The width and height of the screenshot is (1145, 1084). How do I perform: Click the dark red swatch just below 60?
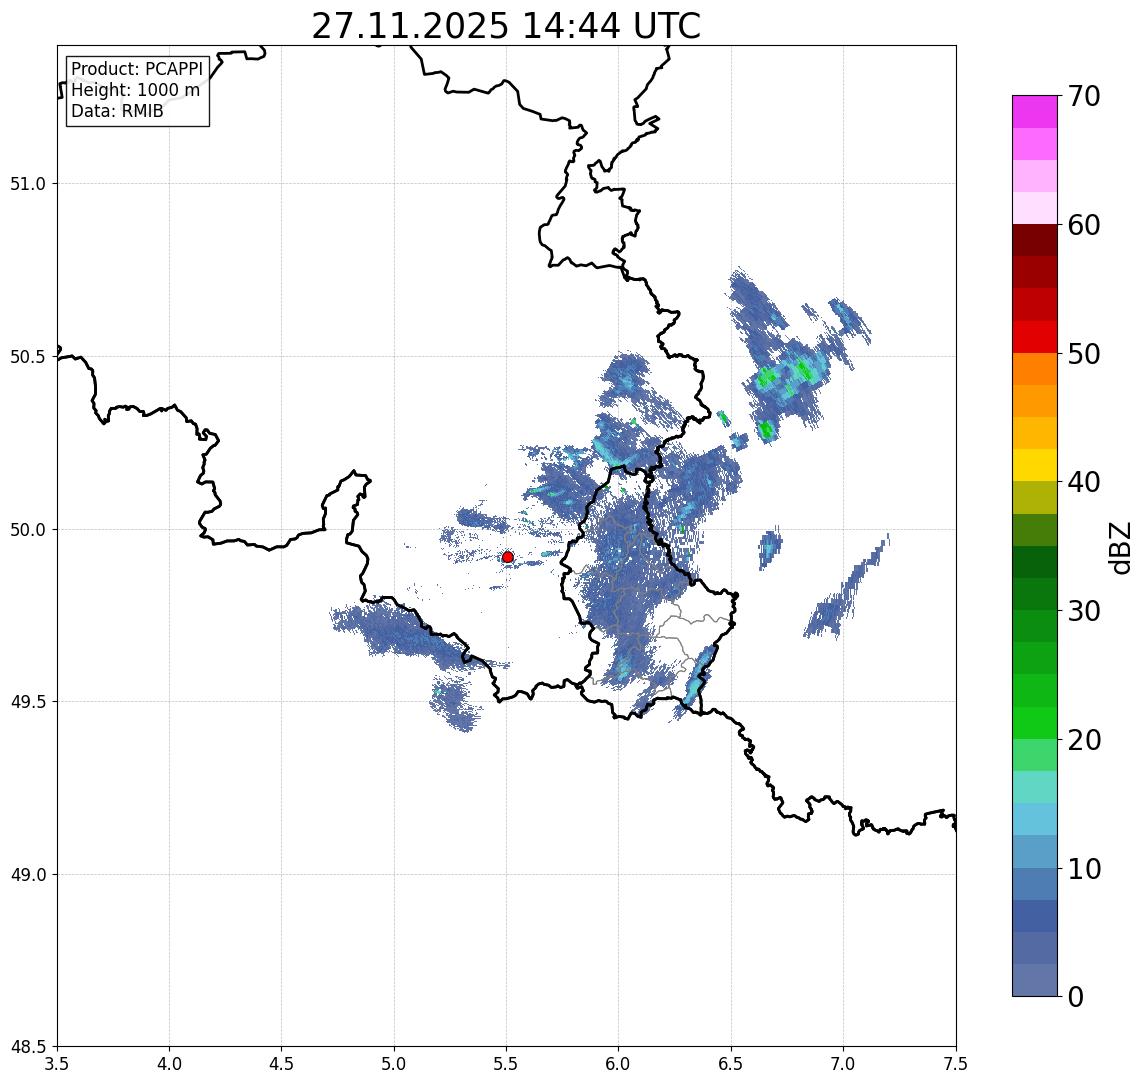pos(1035,240)
